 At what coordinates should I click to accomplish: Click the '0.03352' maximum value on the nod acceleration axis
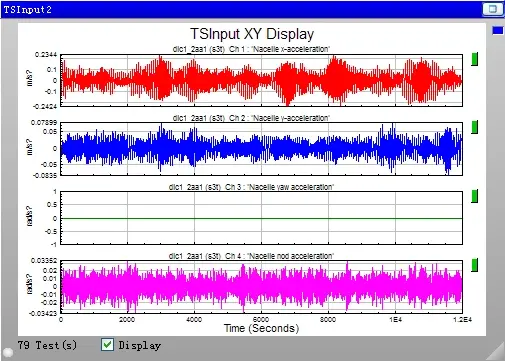(44, 260)
